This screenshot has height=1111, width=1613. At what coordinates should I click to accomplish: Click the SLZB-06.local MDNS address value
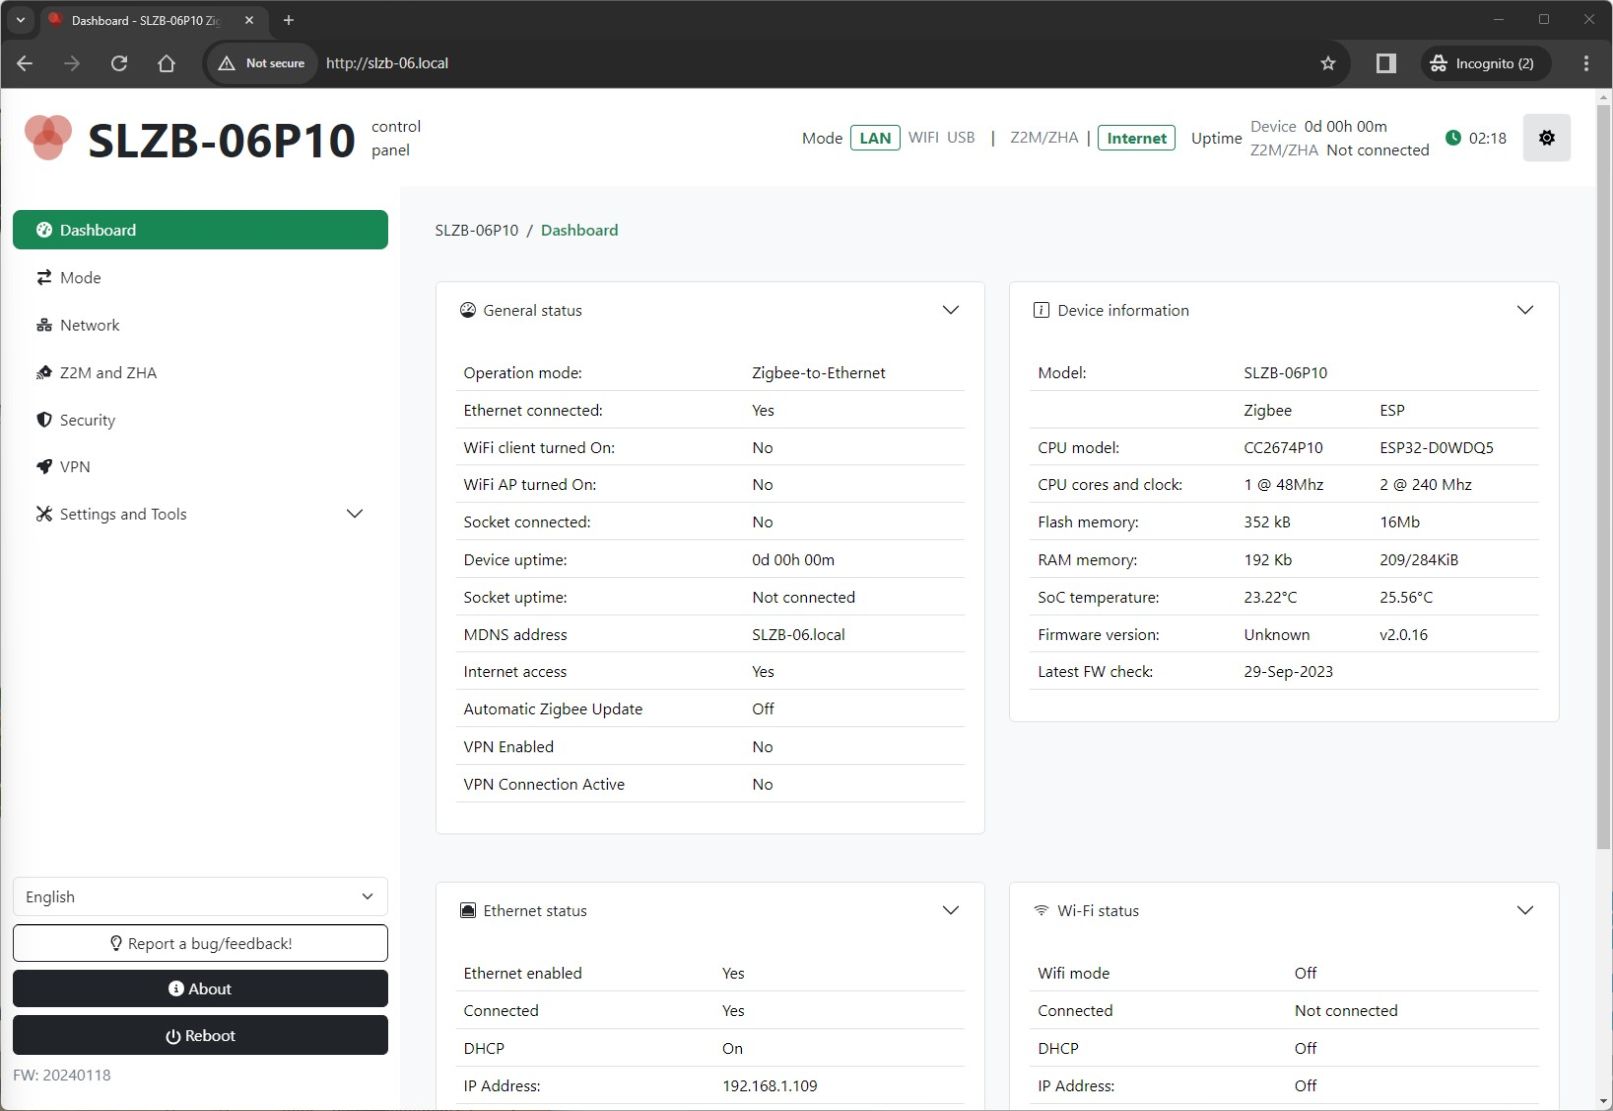tap(798, 635)
